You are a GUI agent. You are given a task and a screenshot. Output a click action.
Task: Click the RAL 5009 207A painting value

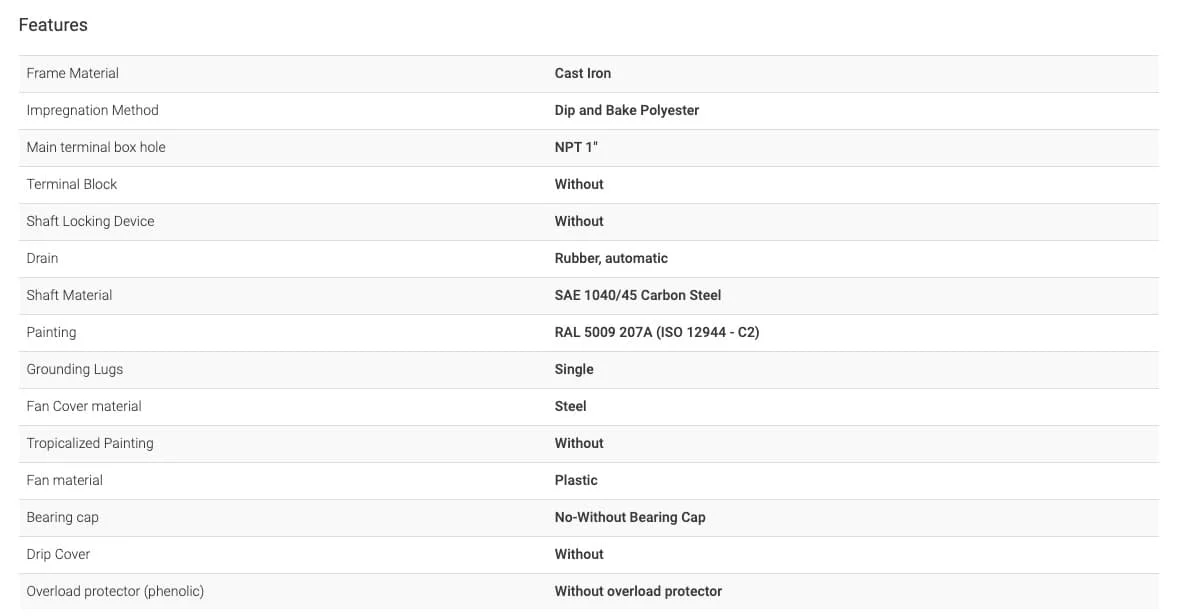657,332
